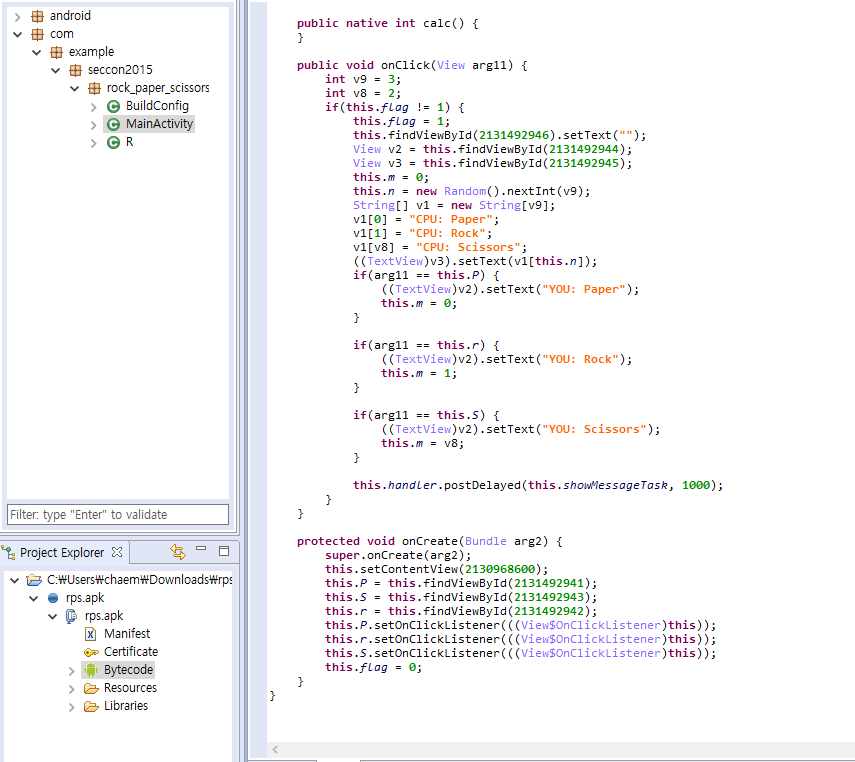855x762 pixels.
Task: Click the rock_paper_scissors package icon
Action: 94,88
